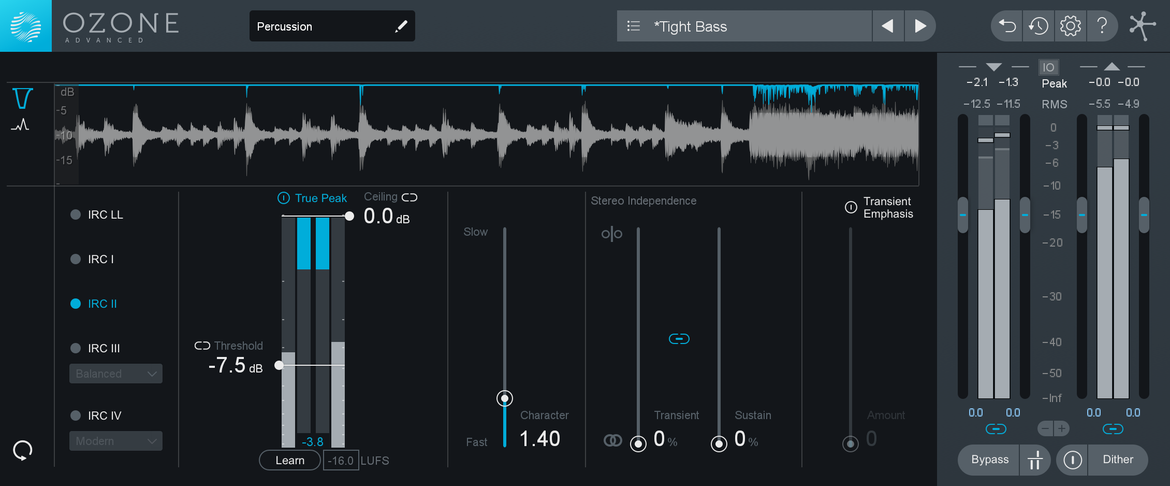Click the undo arrow icon
Image resolution: width=1170 pixels, height=486 pixels.
tap(1007, 26)
